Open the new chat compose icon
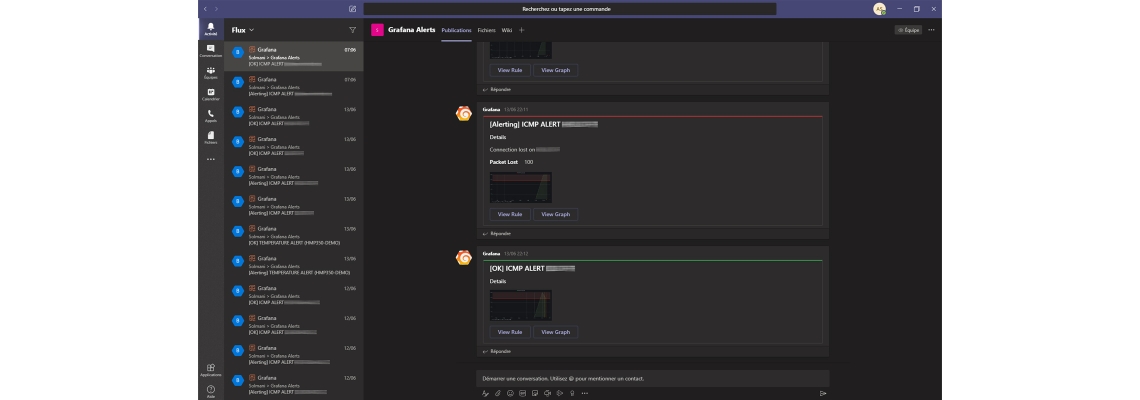 point(352,9)
